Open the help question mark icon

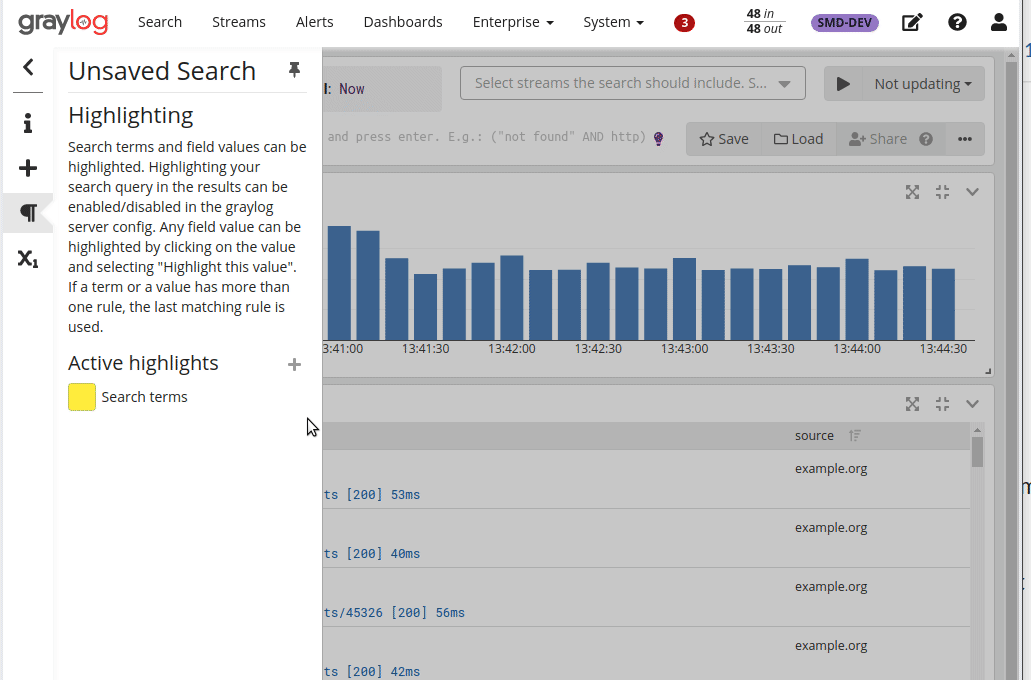(x=957, y=22)
